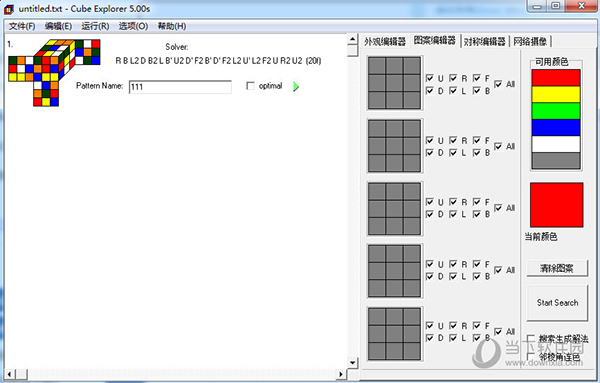The height and width of the screenshot is (383, 600).
Task: Uncheck U in the second pattern row
Action: tap(430, 140)
